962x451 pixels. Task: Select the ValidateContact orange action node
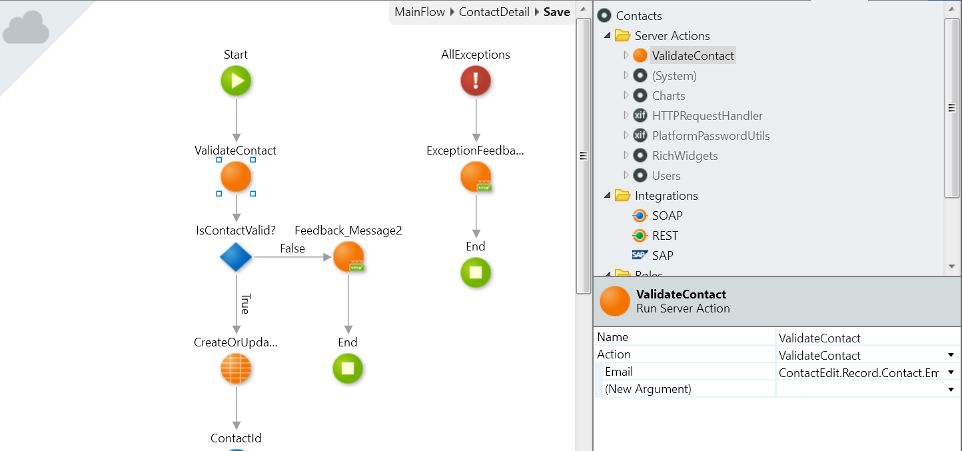point(236,178)
